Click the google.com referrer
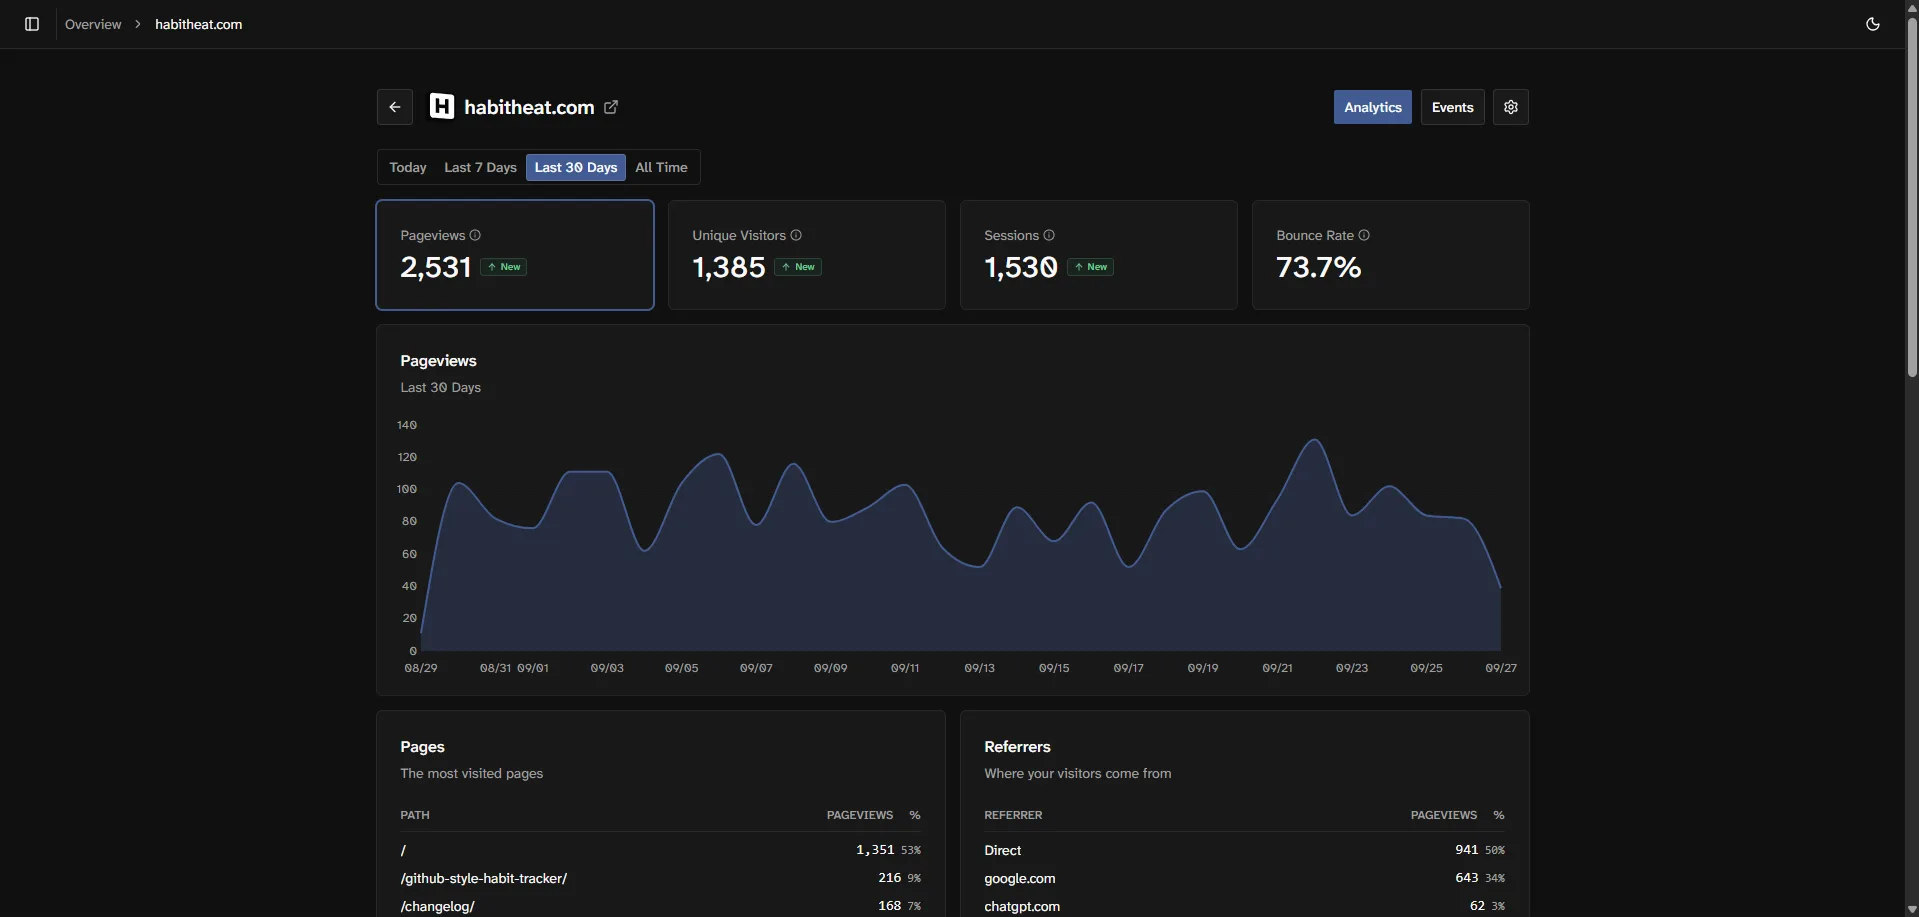The image size is (1919, 917). [x=1020, y=878]
